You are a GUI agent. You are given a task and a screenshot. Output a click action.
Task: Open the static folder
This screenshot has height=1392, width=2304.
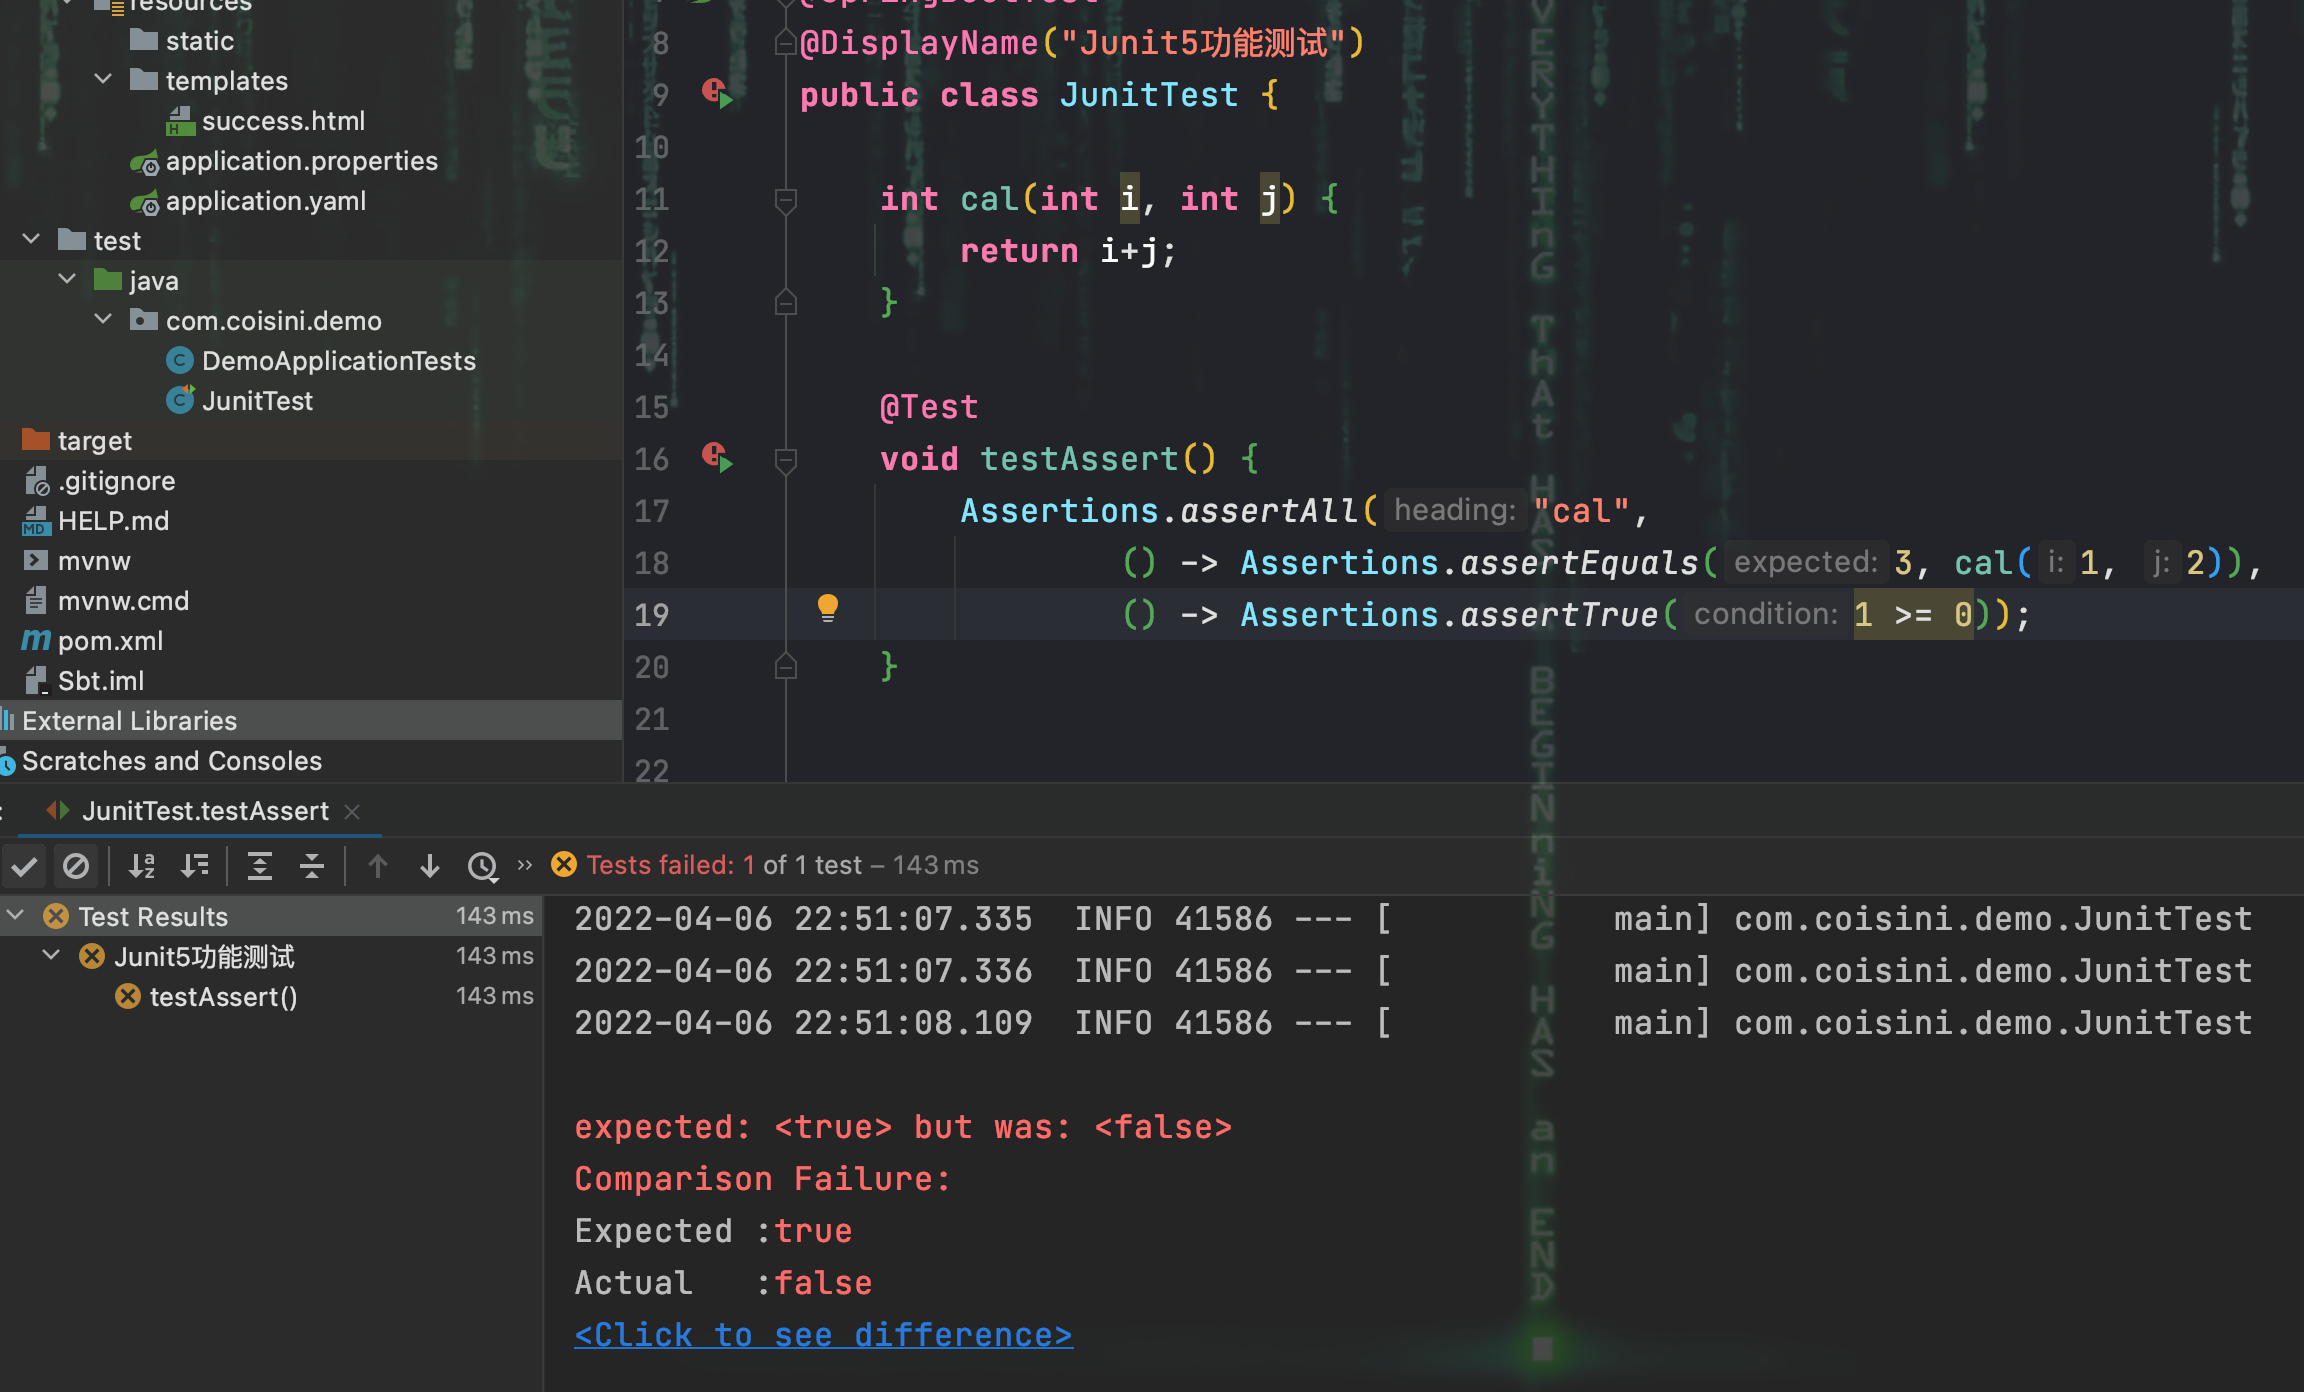click(199, 41)
